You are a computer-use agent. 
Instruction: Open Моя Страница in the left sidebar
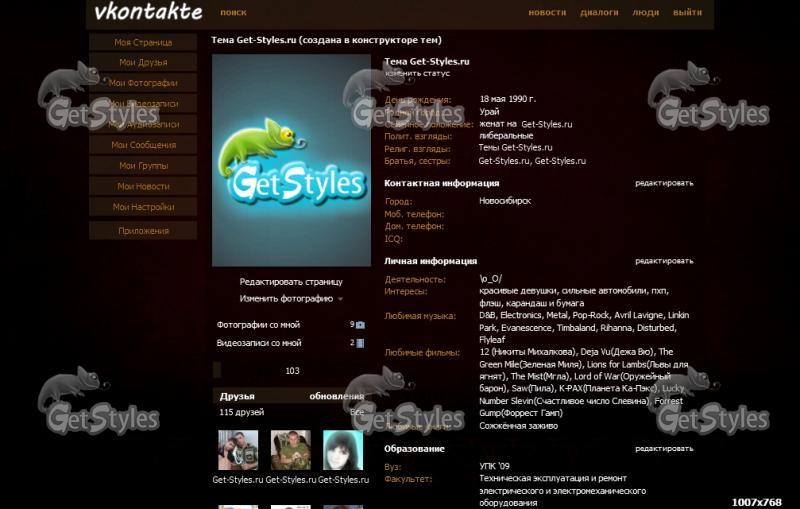pos(143,42)
